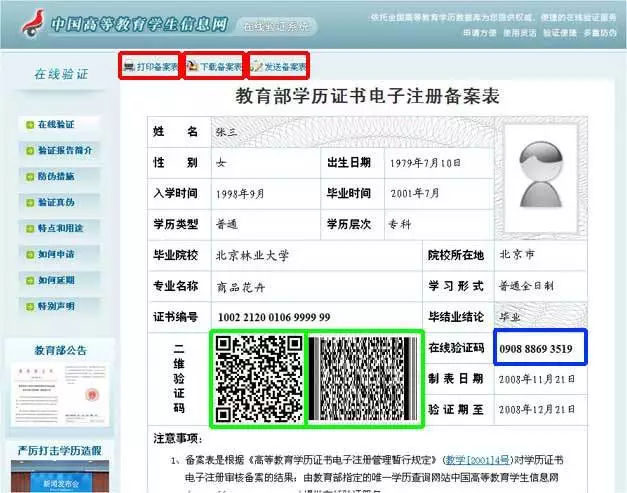Click the green bullet beside 如何申请
This screenshot has height=493, width=627.
pyautogui.click(x=30, y=255)
